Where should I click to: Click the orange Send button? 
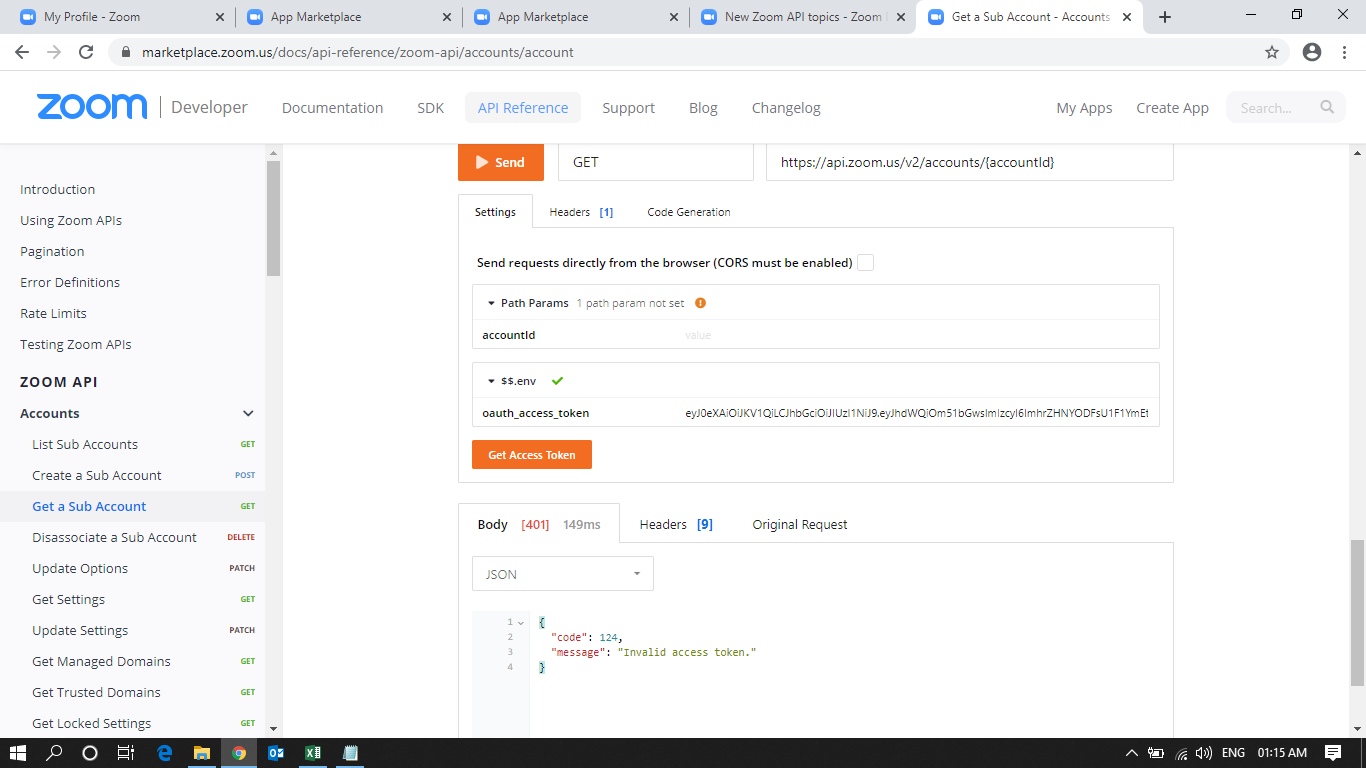(x=501, y=162)
